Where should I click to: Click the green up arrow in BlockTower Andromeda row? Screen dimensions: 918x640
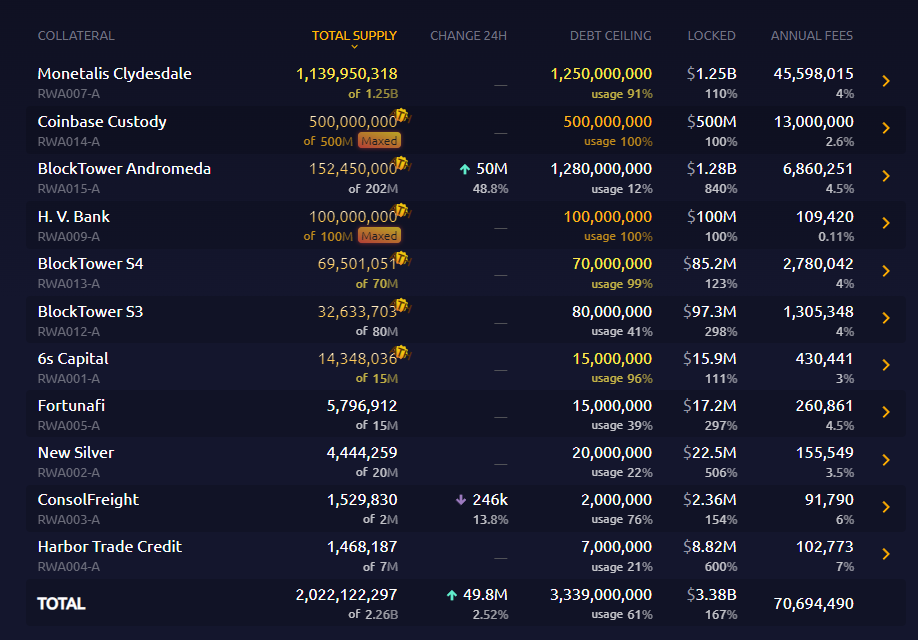click(465, 170)
